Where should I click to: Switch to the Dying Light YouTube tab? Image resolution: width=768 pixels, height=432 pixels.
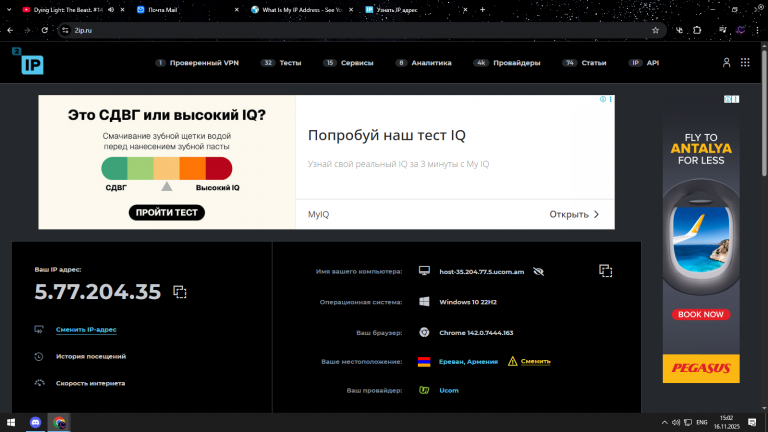[67, 10]
